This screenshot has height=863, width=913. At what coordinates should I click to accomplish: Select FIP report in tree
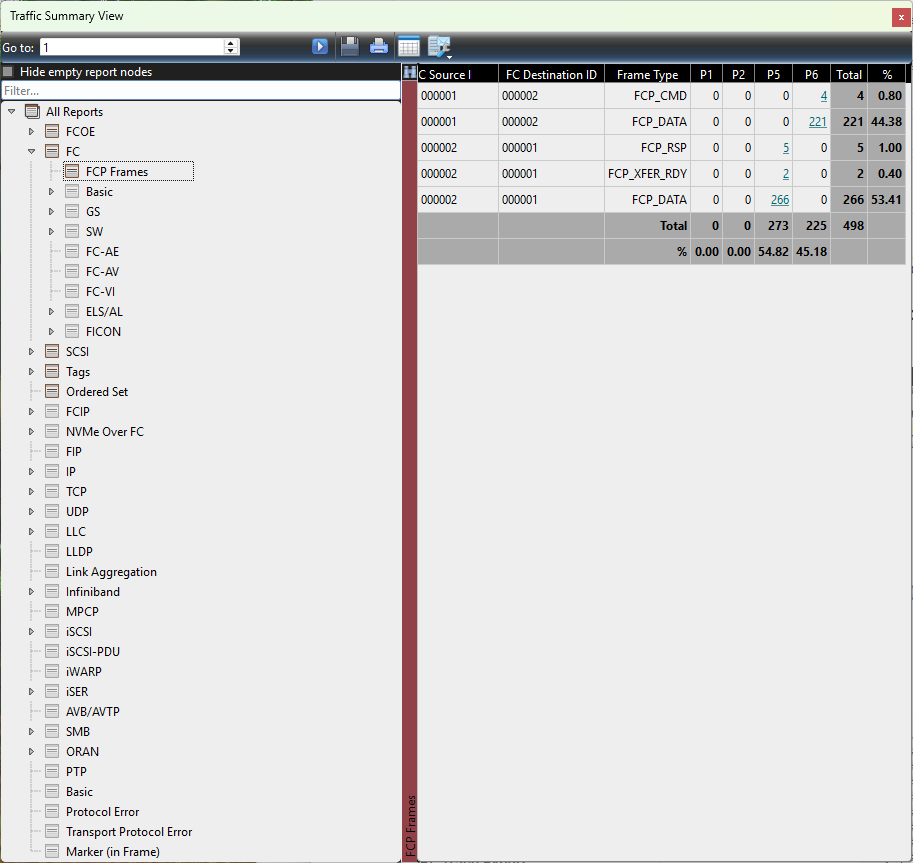tap(74, 451)
